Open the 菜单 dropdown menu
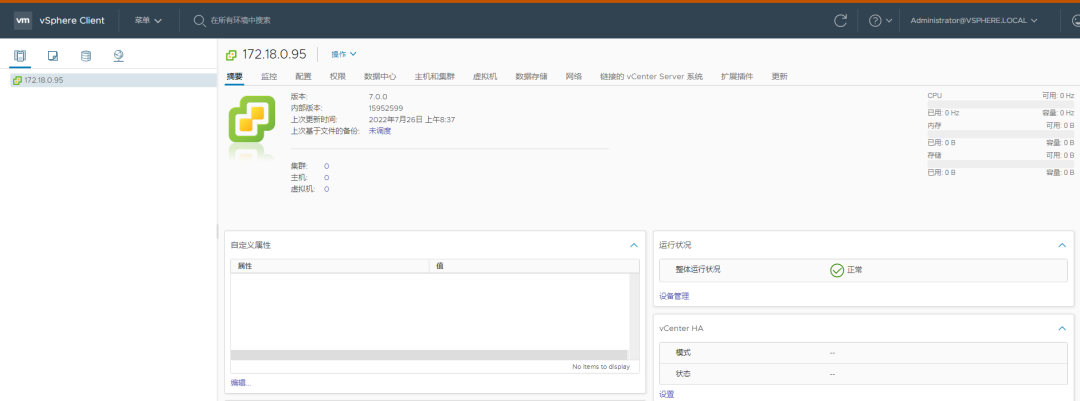This screenshot has width=1080, height=401. 148,21
